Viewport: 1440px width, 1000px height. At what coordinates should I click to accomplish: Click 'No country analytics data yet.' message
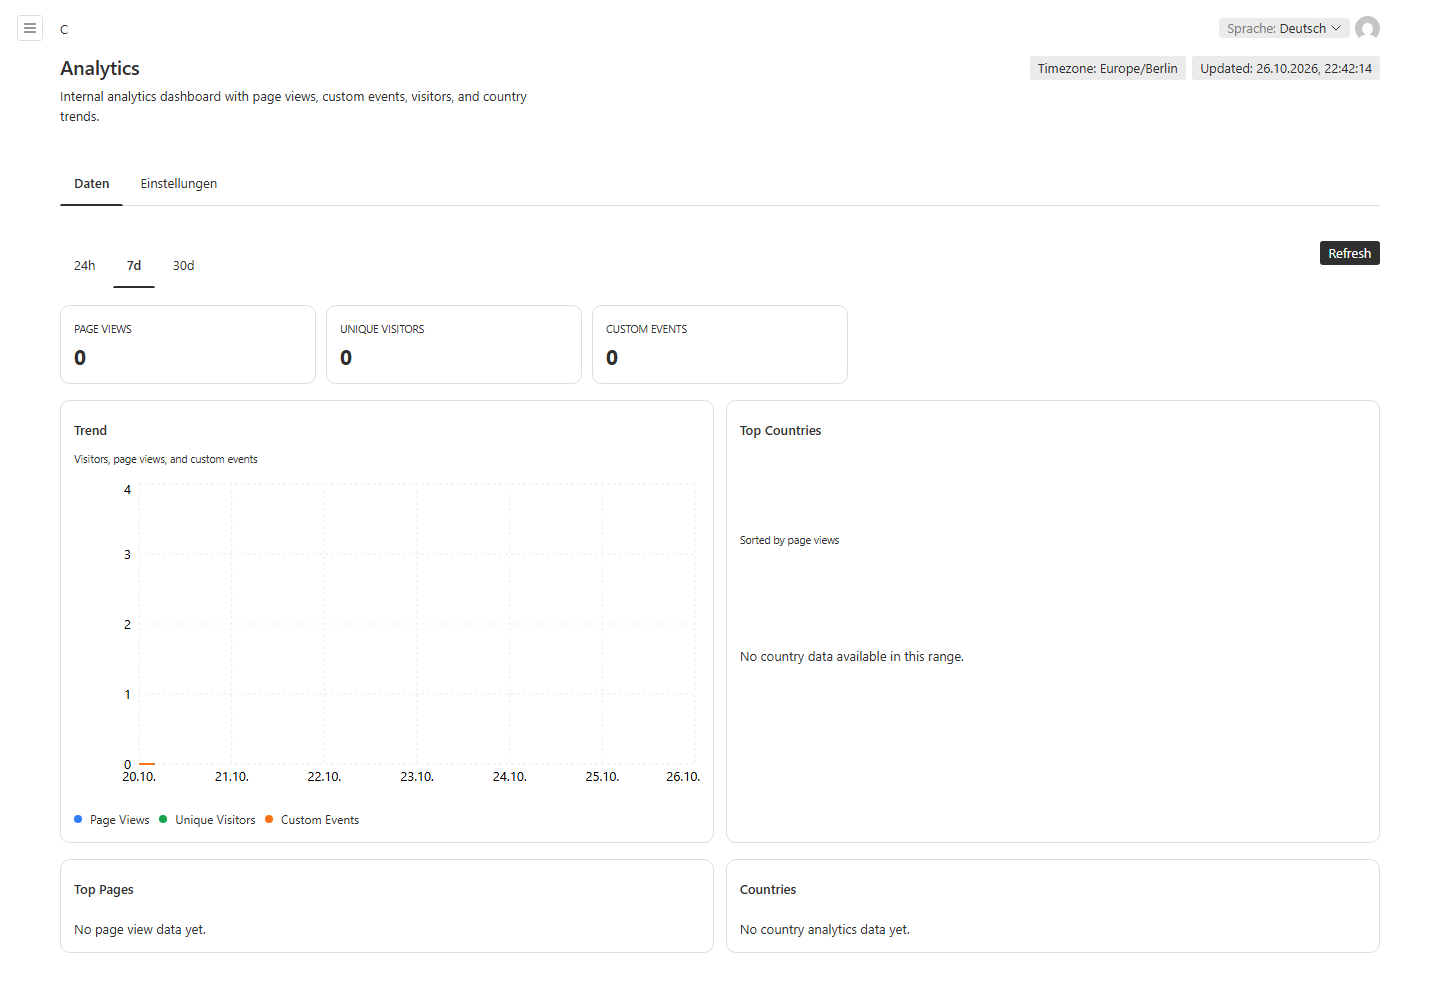click(825, 930)
